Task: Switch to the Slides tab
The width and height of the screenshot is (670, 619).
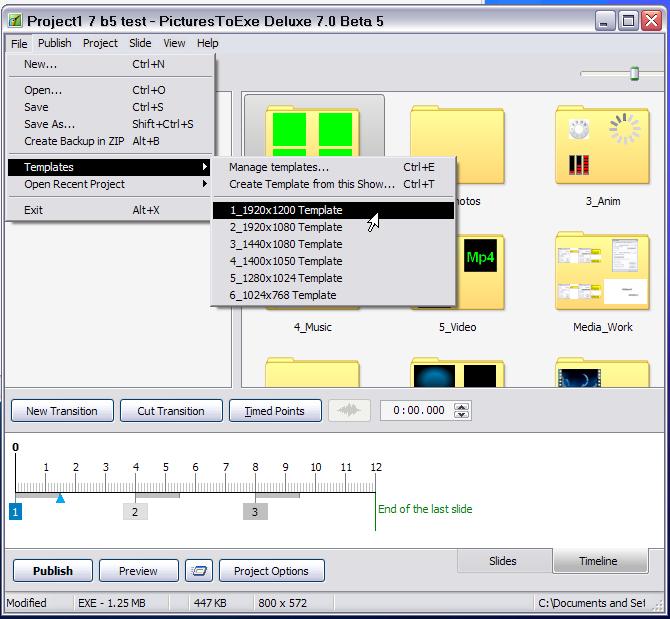Action: 503,561
